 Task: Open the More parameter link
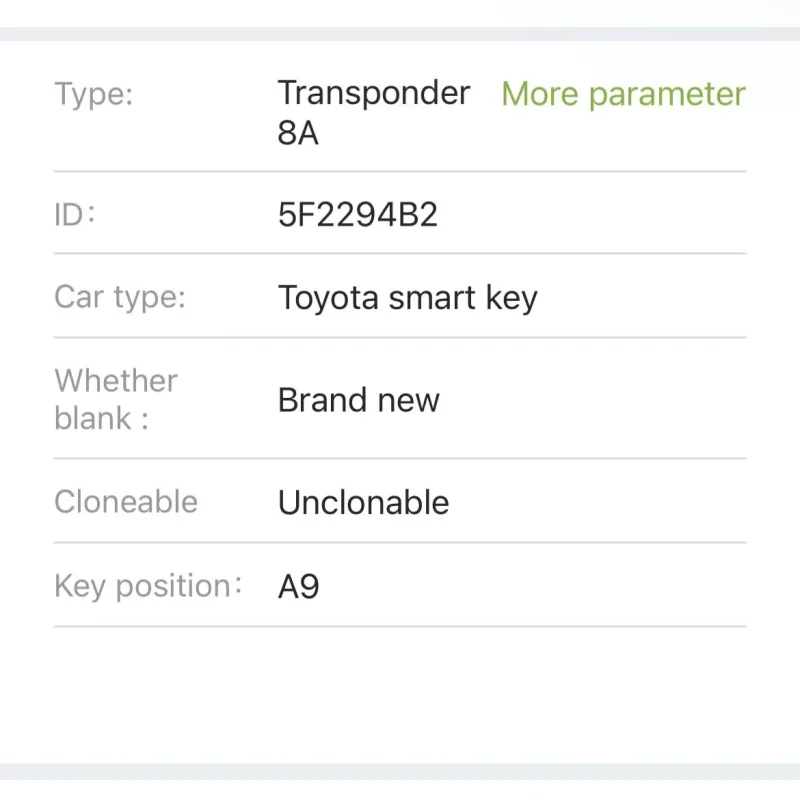click(x=623, y=94)
